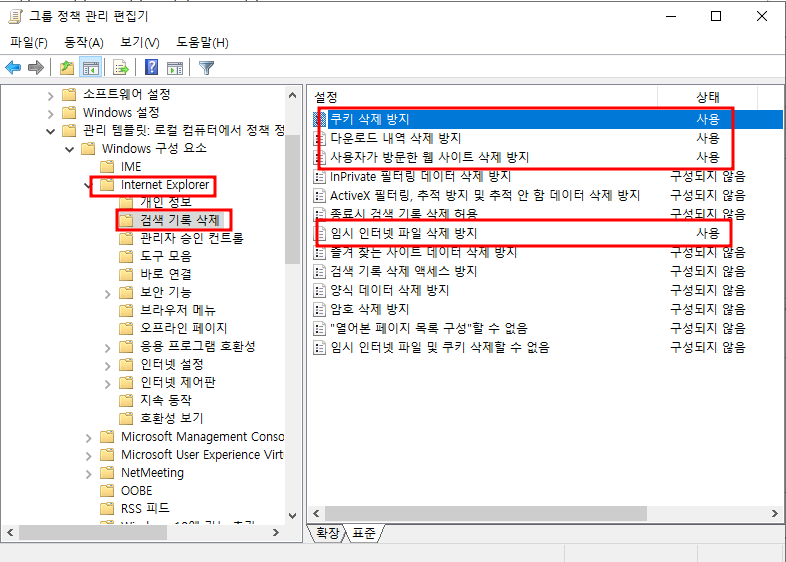Open the 도움말(H) menu
The height and width of the screenshot is (562, 786).
[x=202, y=43]
